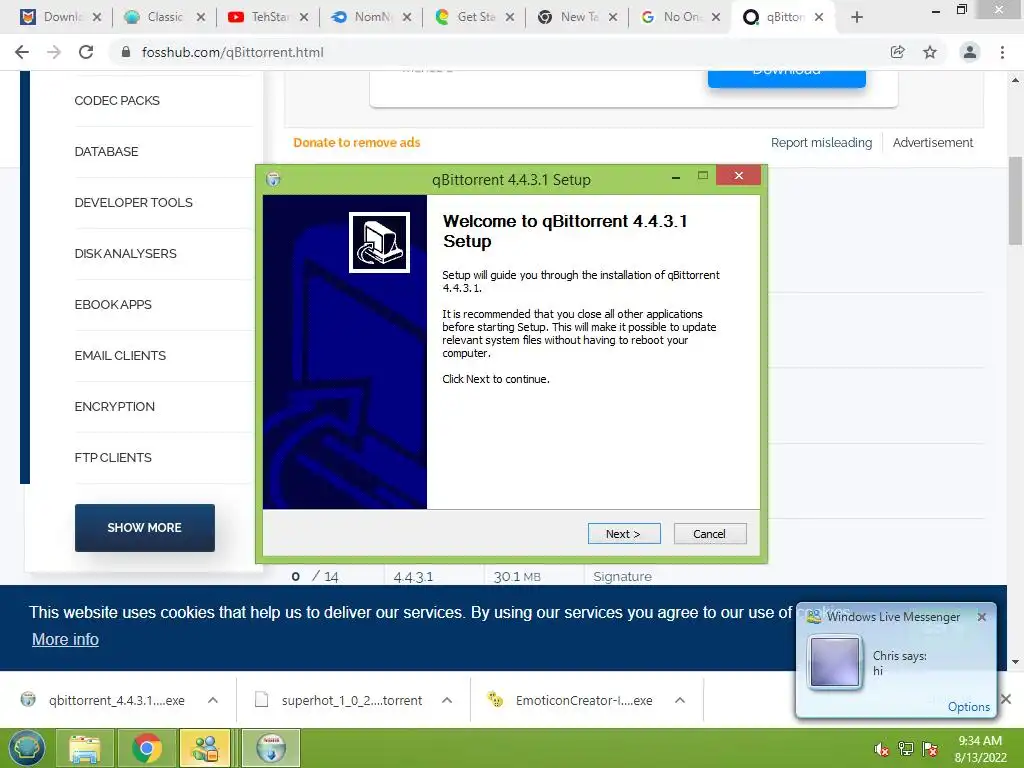Open Chrome three-dot menu
The width and height of the screenshot is (1024, 768).
tap(1002, 52)
